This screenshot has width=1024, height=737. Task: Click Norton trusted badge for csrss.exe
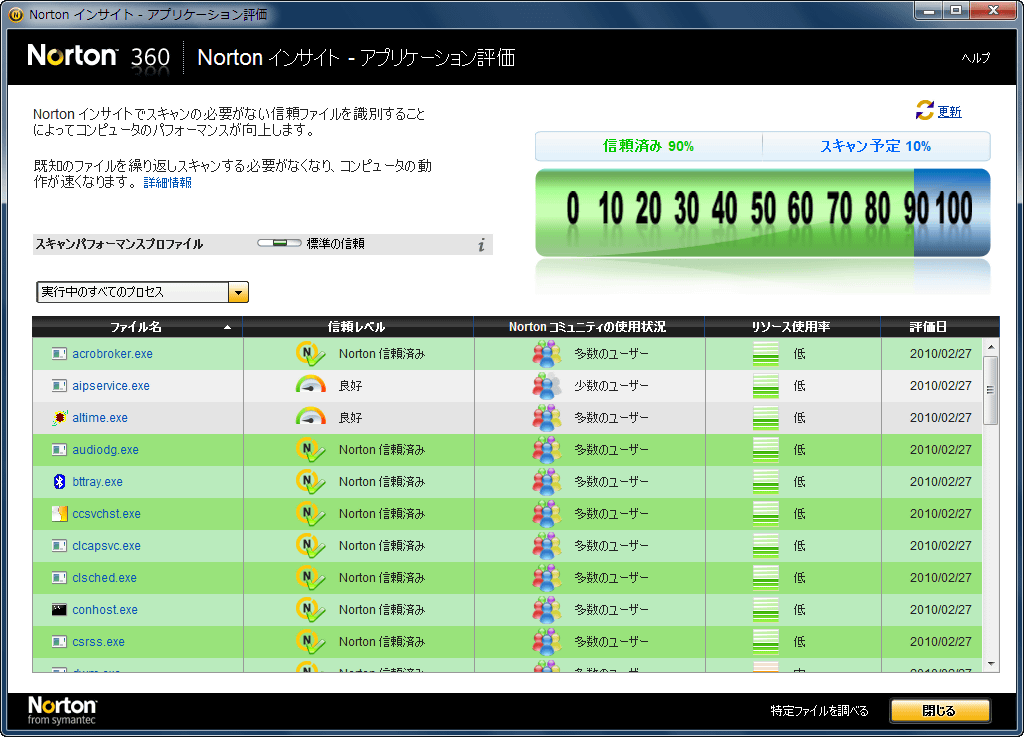[x=310, y=642]
